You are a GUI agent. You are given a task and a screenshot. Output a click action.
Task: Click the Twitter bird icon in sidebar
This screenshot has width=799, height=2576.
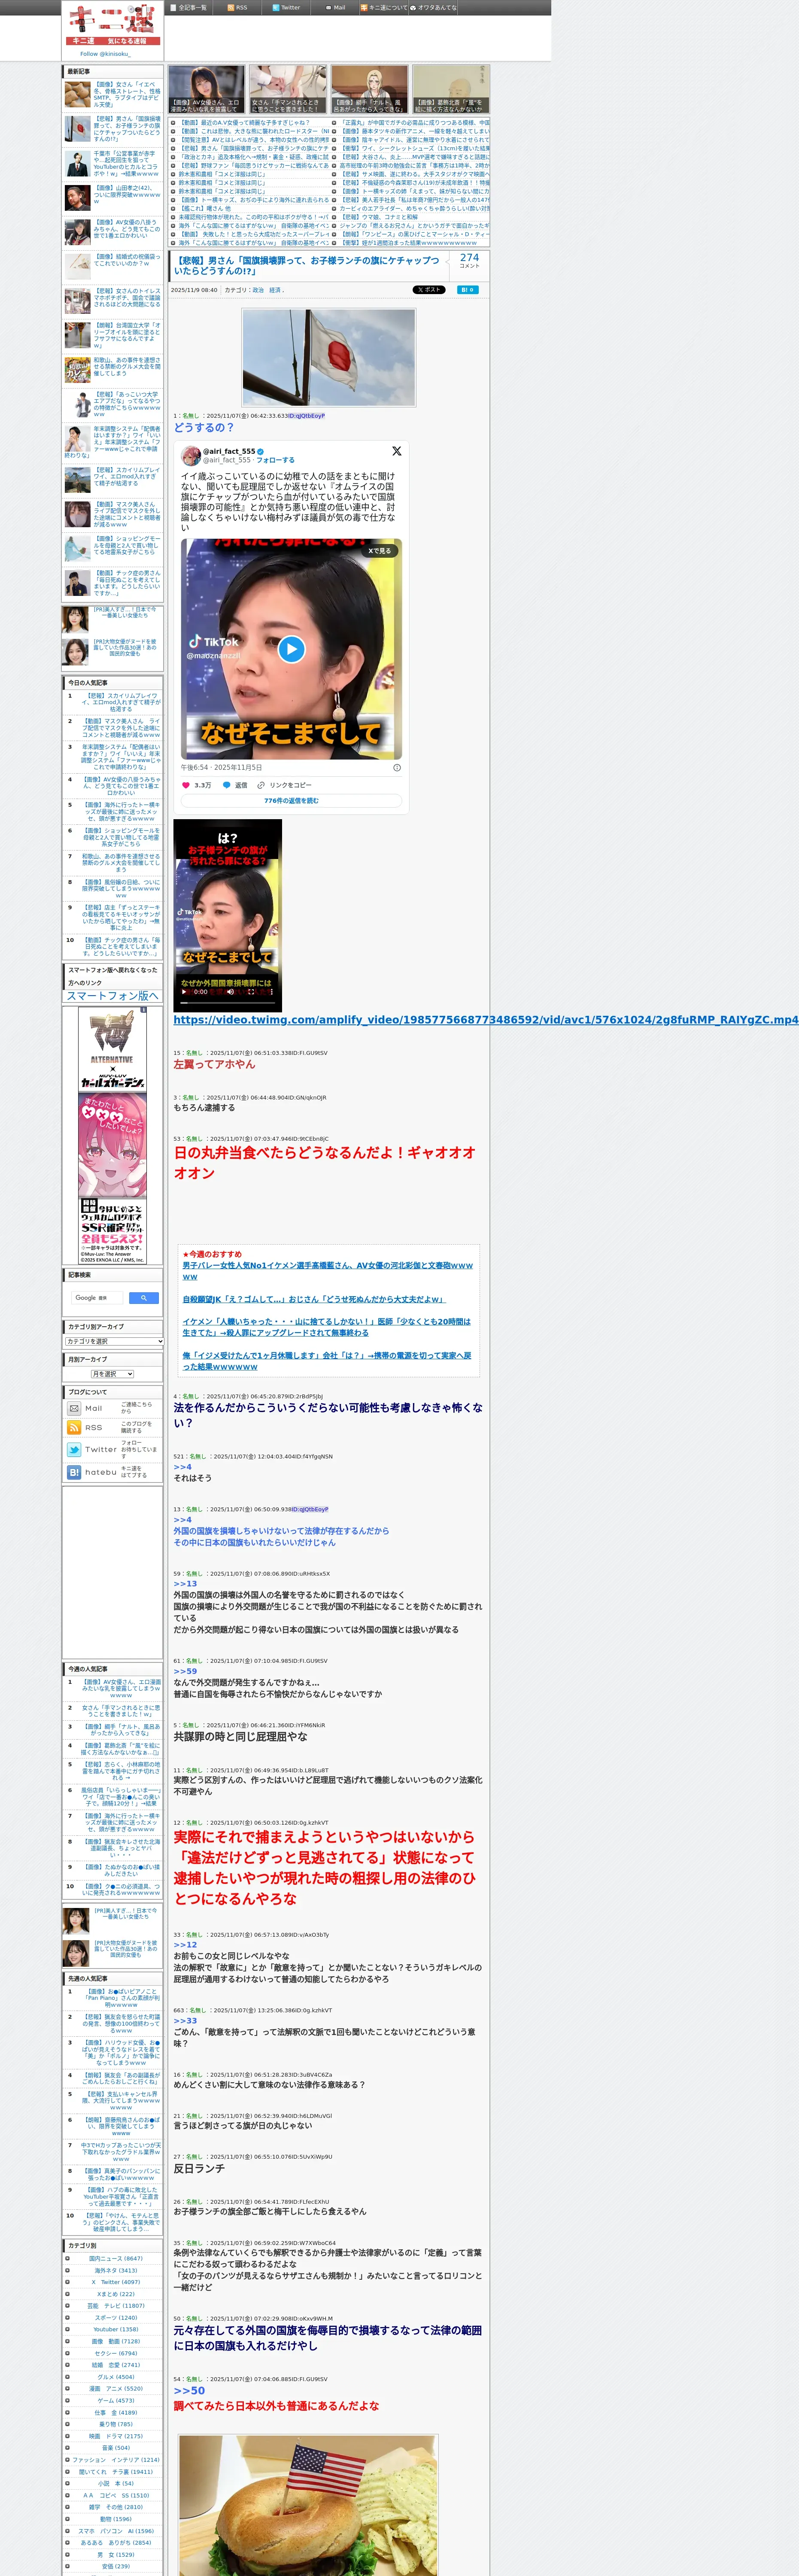[x=74, y=1449]
